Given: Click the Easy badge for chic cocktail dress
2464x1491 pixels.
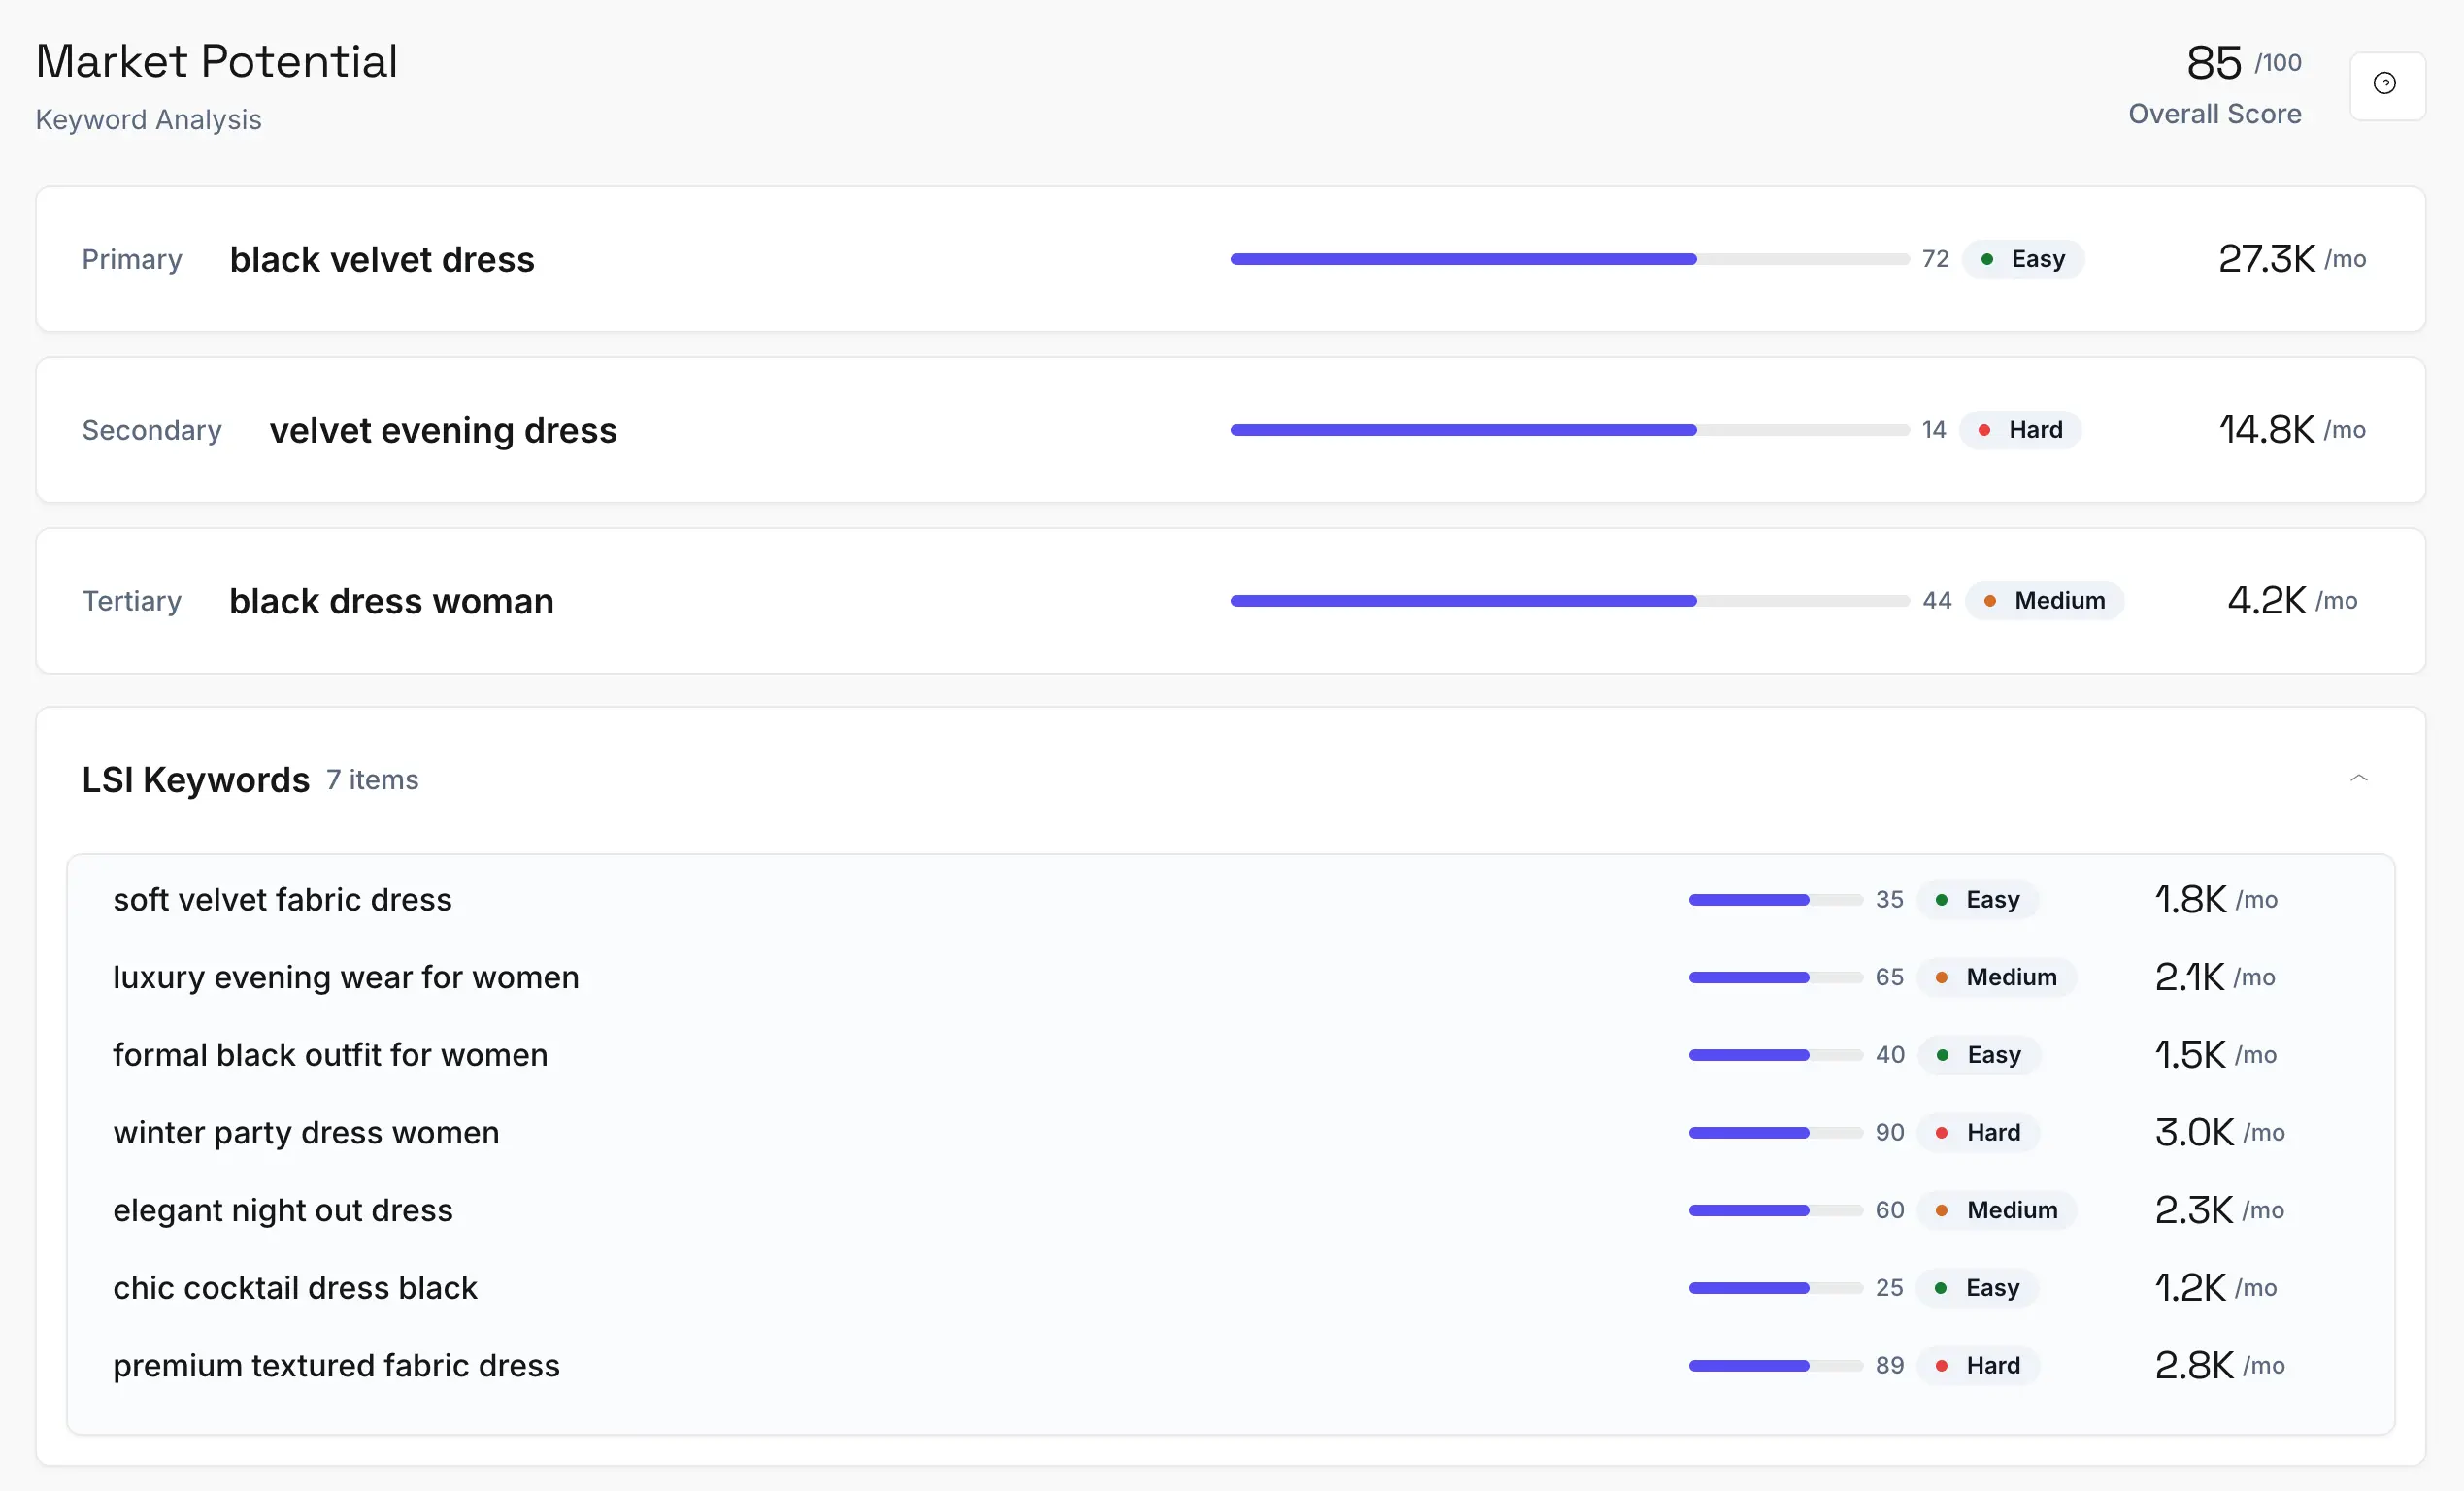Looking at the screenshot, I should click(x=1977, y=1288).
